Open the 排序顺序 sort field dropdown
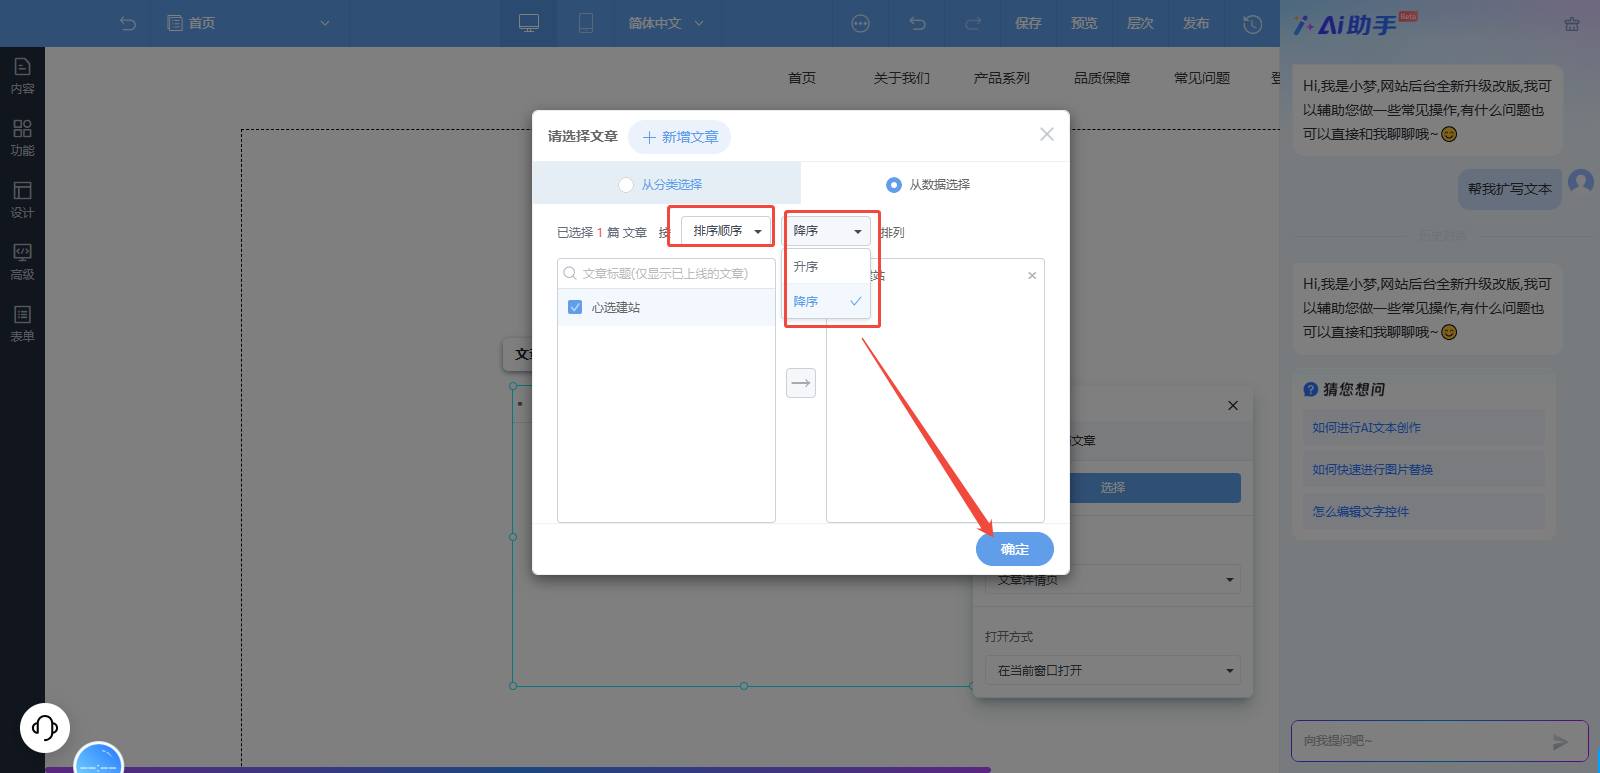 tap(727, 231)
